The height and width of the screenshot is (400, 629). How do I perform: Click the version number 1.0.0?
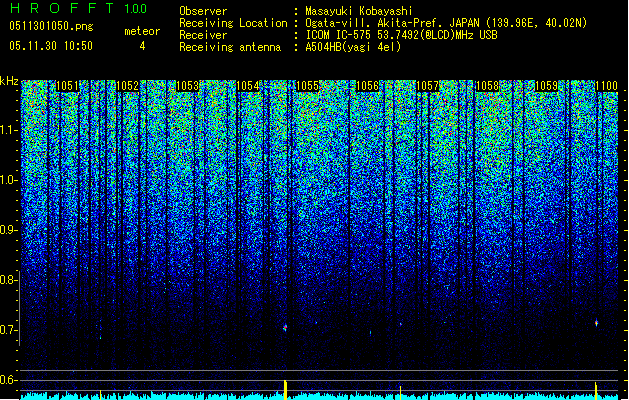136,9
